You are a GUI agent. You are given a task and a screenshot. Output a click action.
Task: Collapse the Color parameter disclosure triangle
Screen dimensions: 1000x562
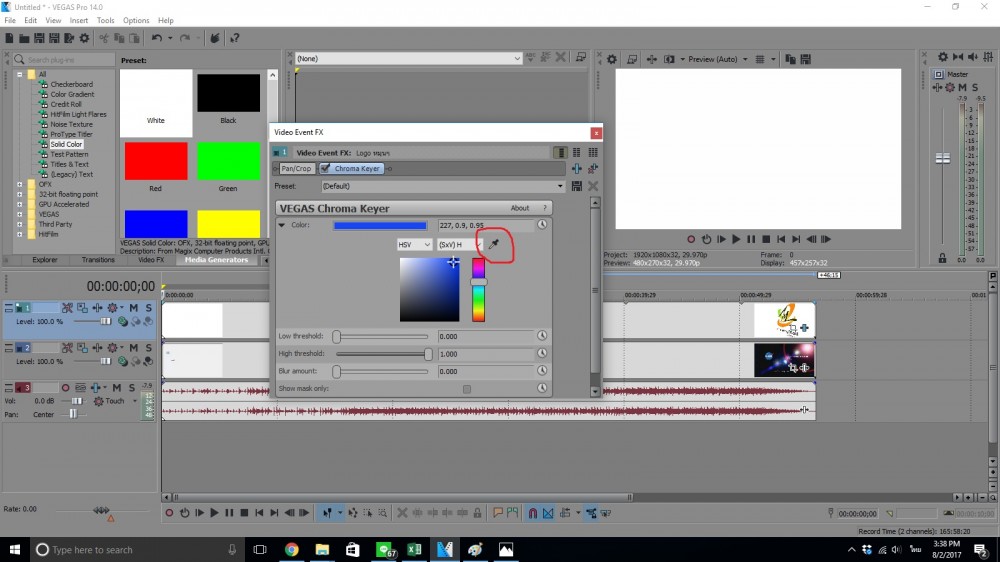click(281, 225)
